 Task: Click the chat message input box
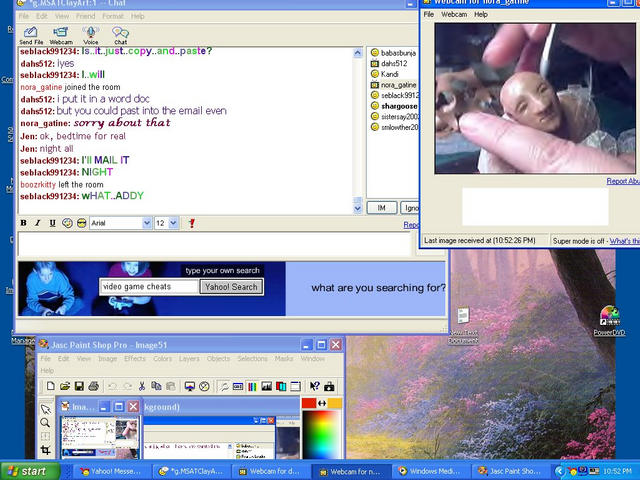pos(215,244)
